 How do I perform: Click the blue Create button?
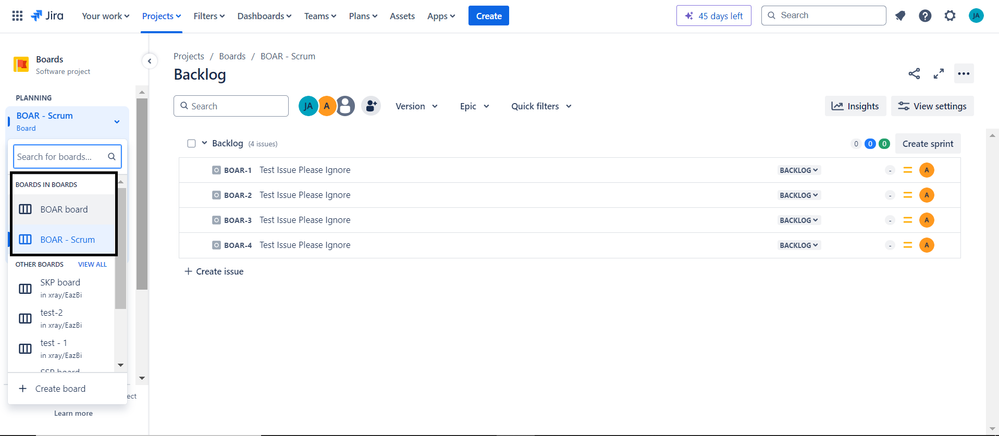489,16
